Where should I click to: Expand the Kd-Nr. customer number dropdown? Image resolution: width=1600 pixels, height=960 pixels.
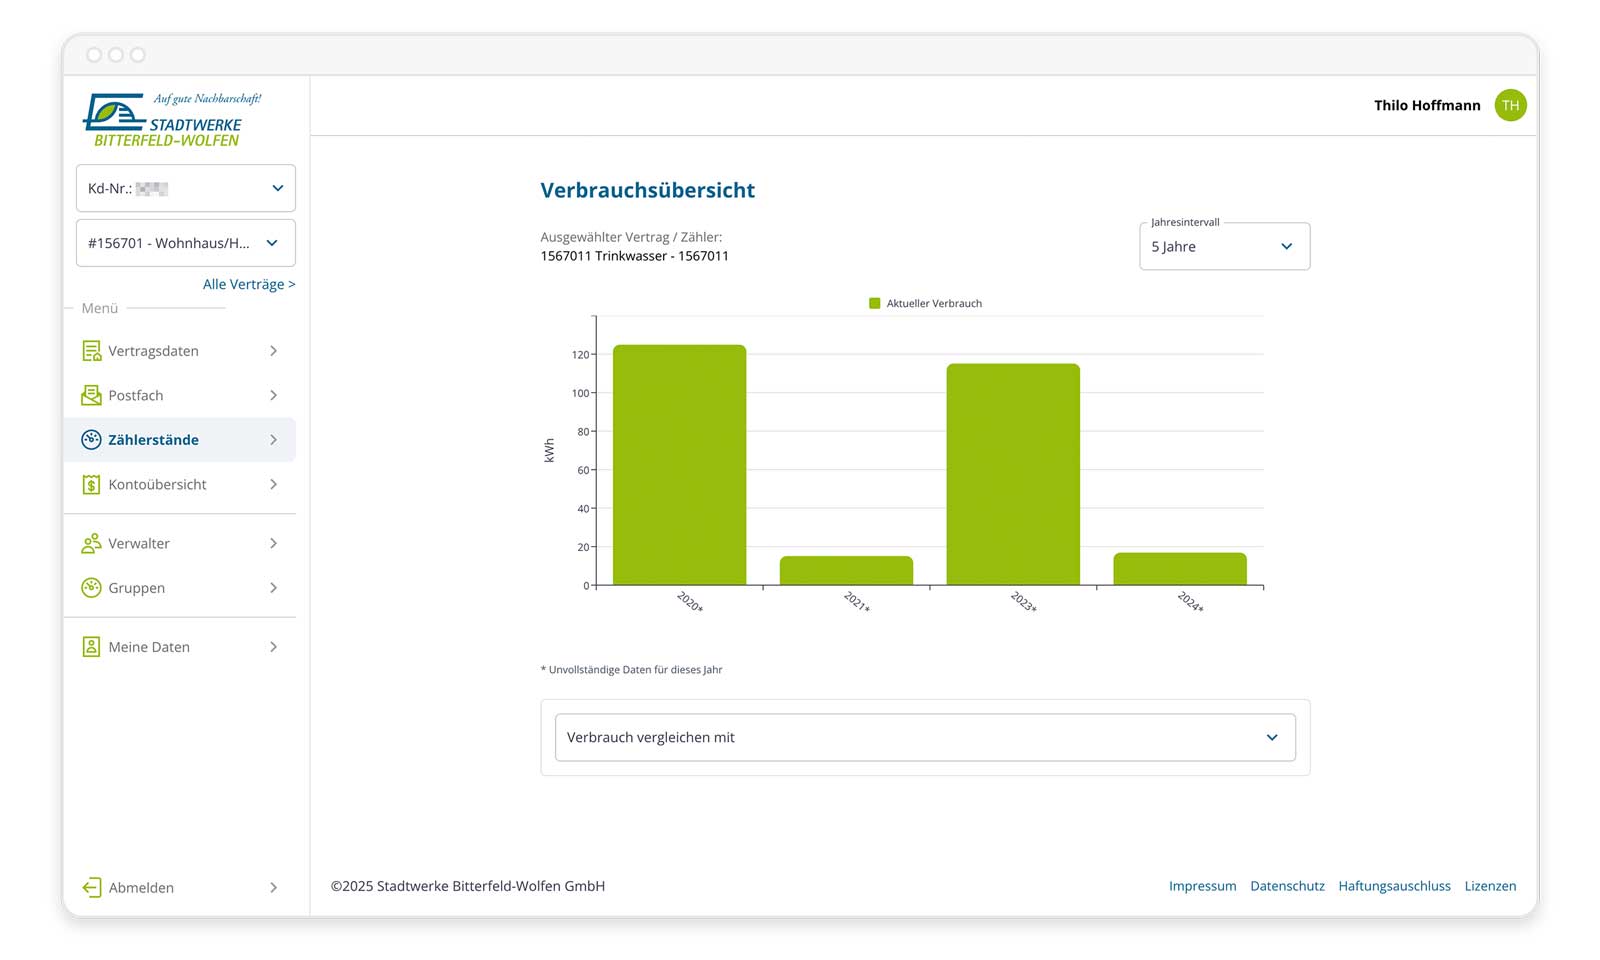tap(186, 188)
